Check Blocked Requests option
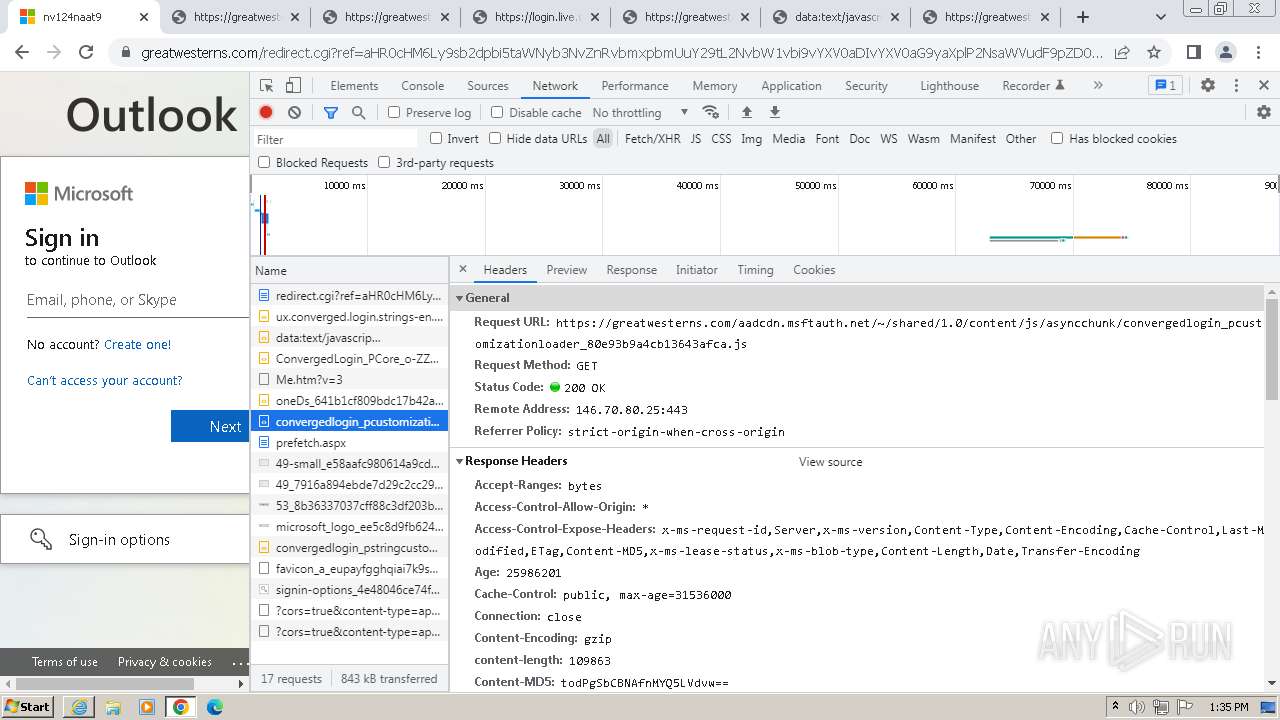Image resolution: width=1280 pixels, height=720 pixels. (x=264, y=162)
